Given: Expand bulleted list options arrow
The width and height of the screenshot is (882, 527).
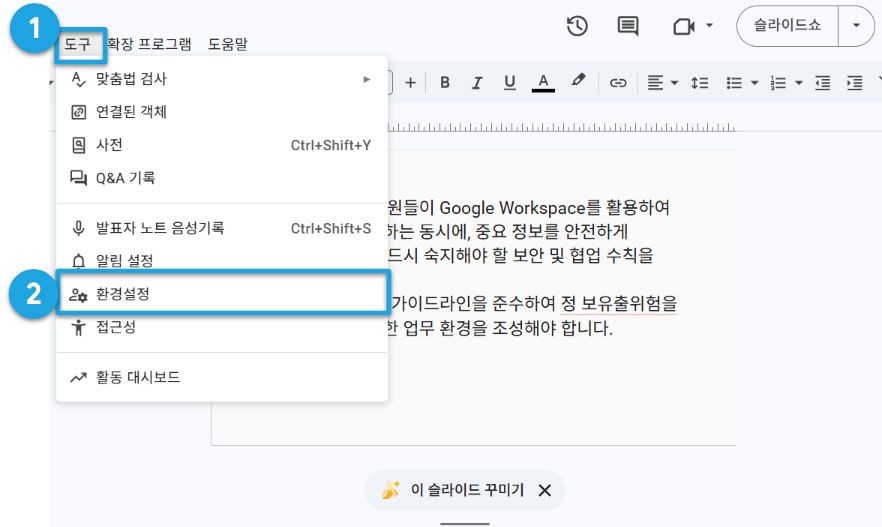Looking at the screenshot, I should pos(755,83).
